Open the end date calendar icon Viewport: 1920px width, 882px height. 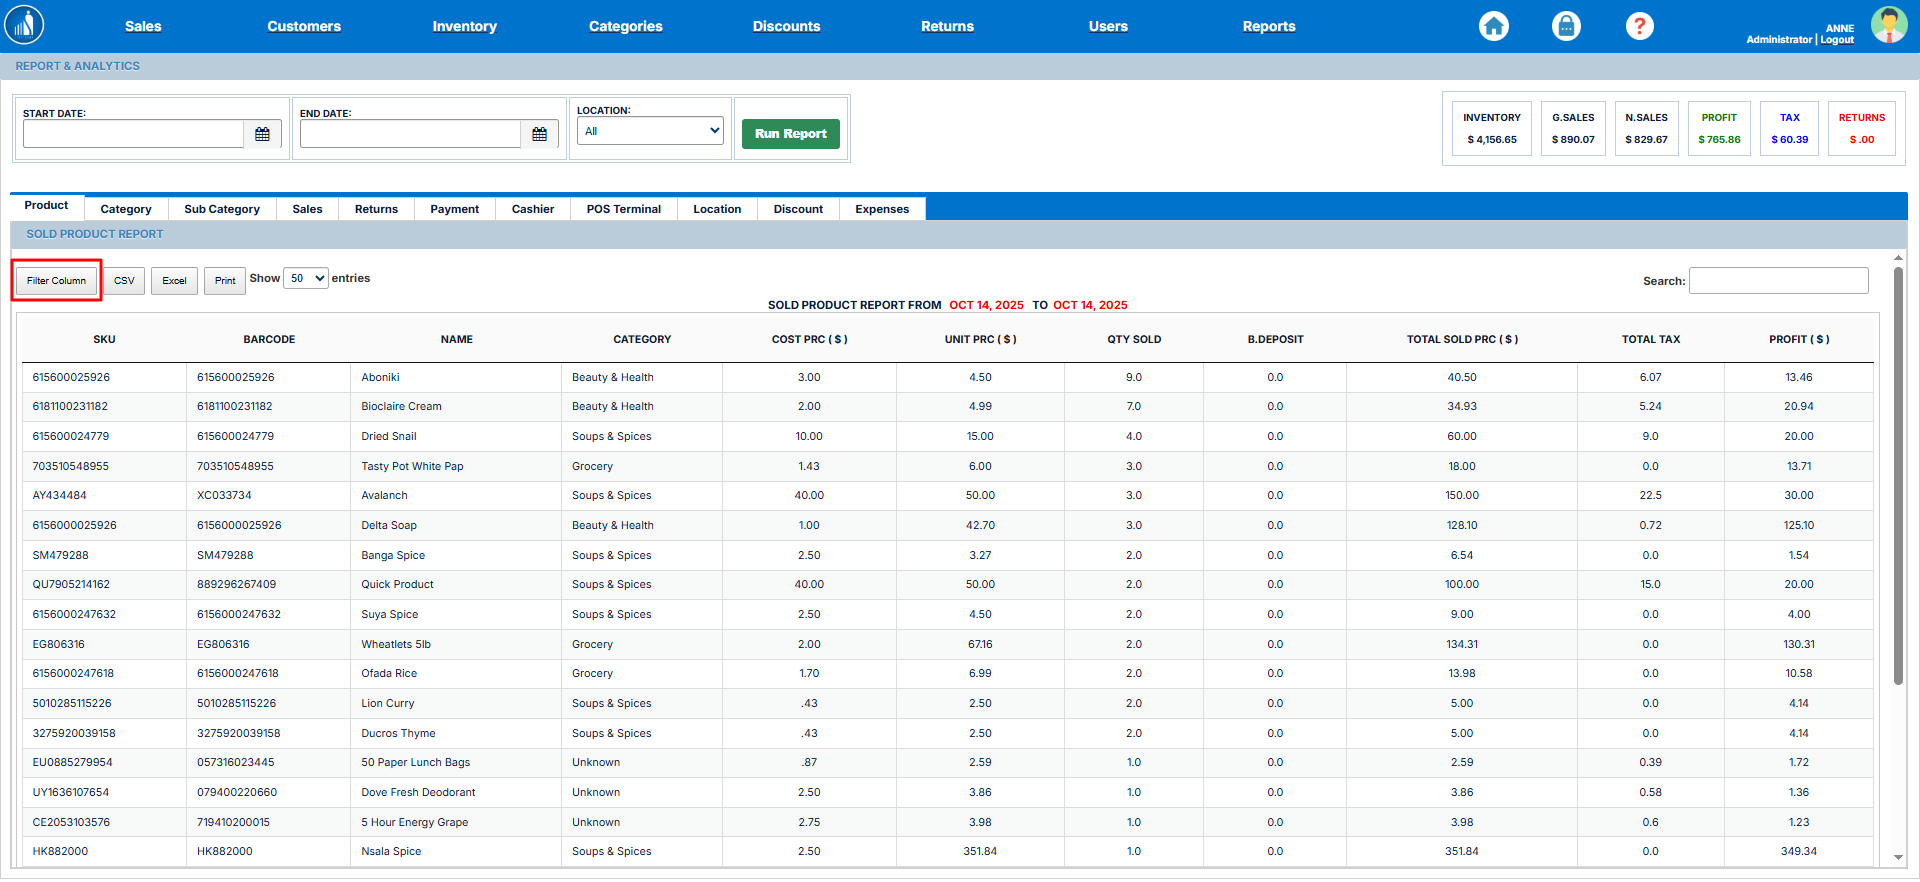[539, 134]
